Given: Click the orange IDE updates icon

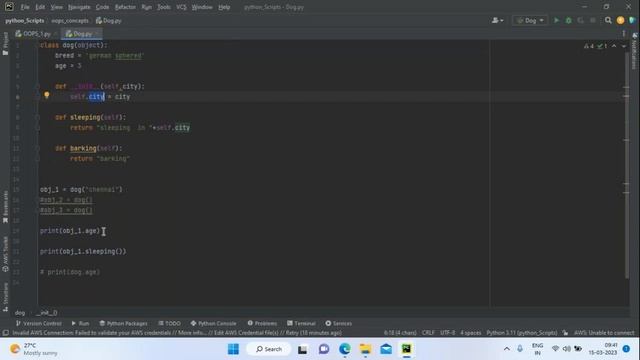Looking at the screenshot, I should (620, 20).
